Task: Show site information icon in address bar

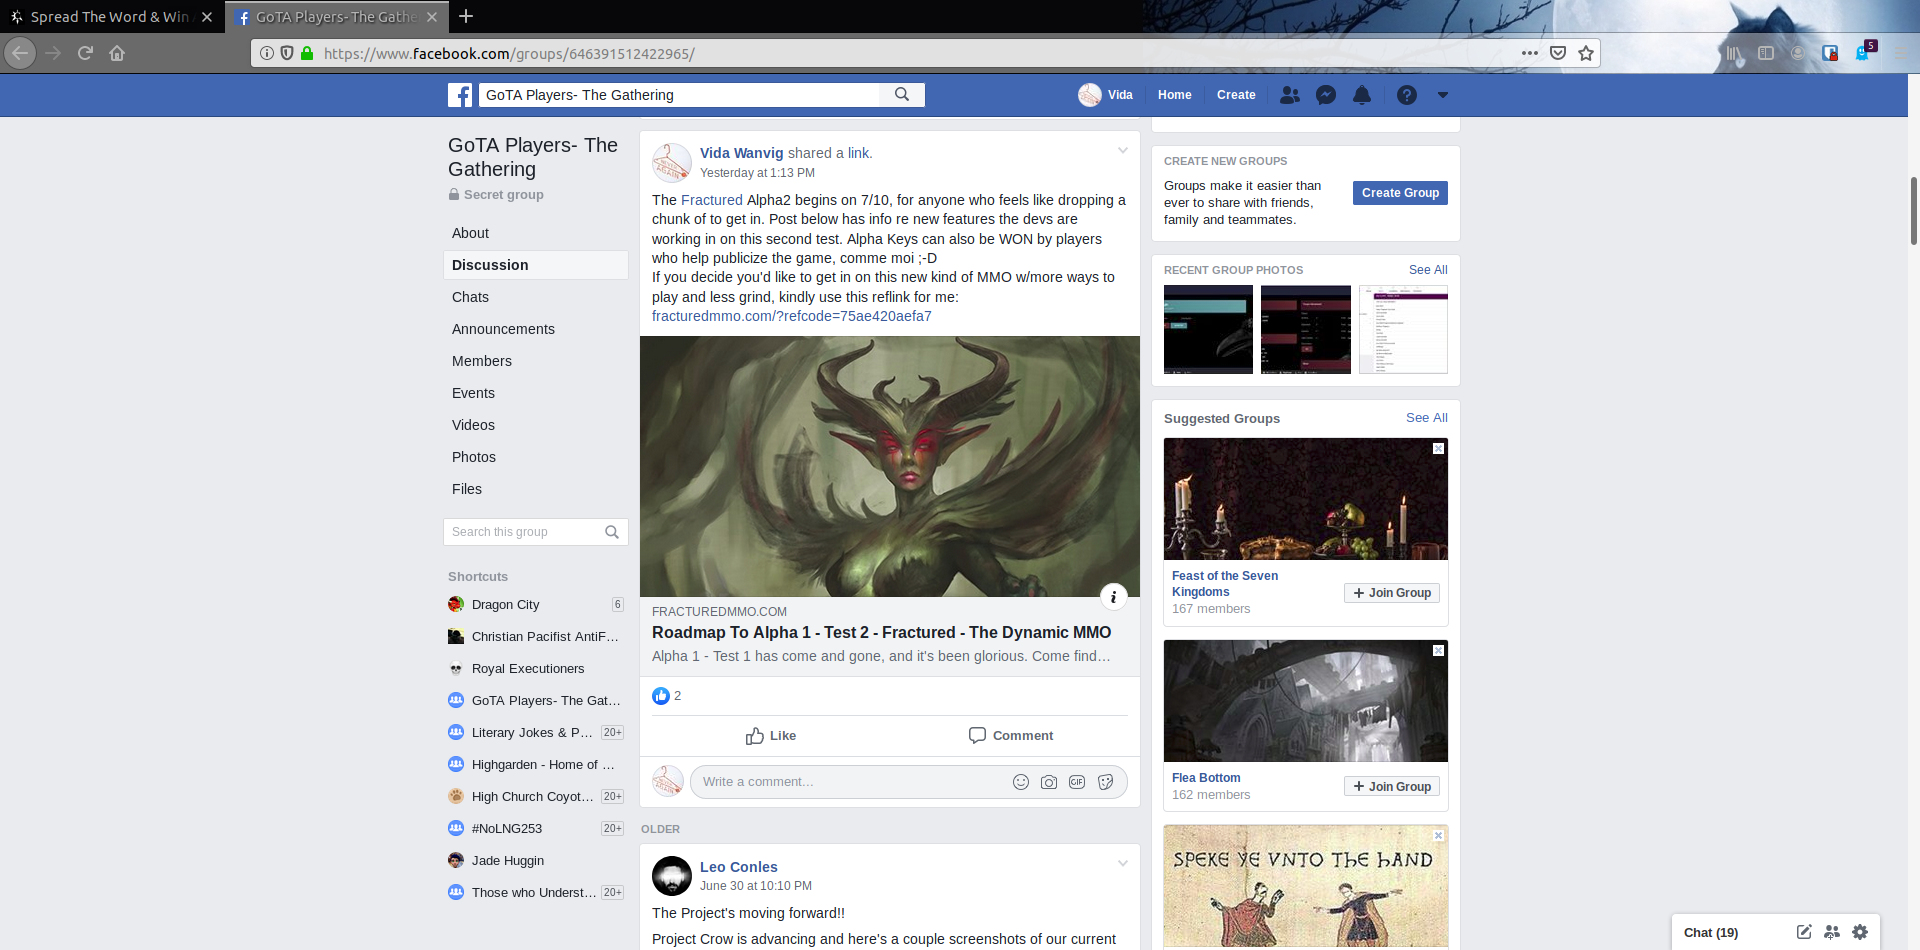Action: point(267,53)
